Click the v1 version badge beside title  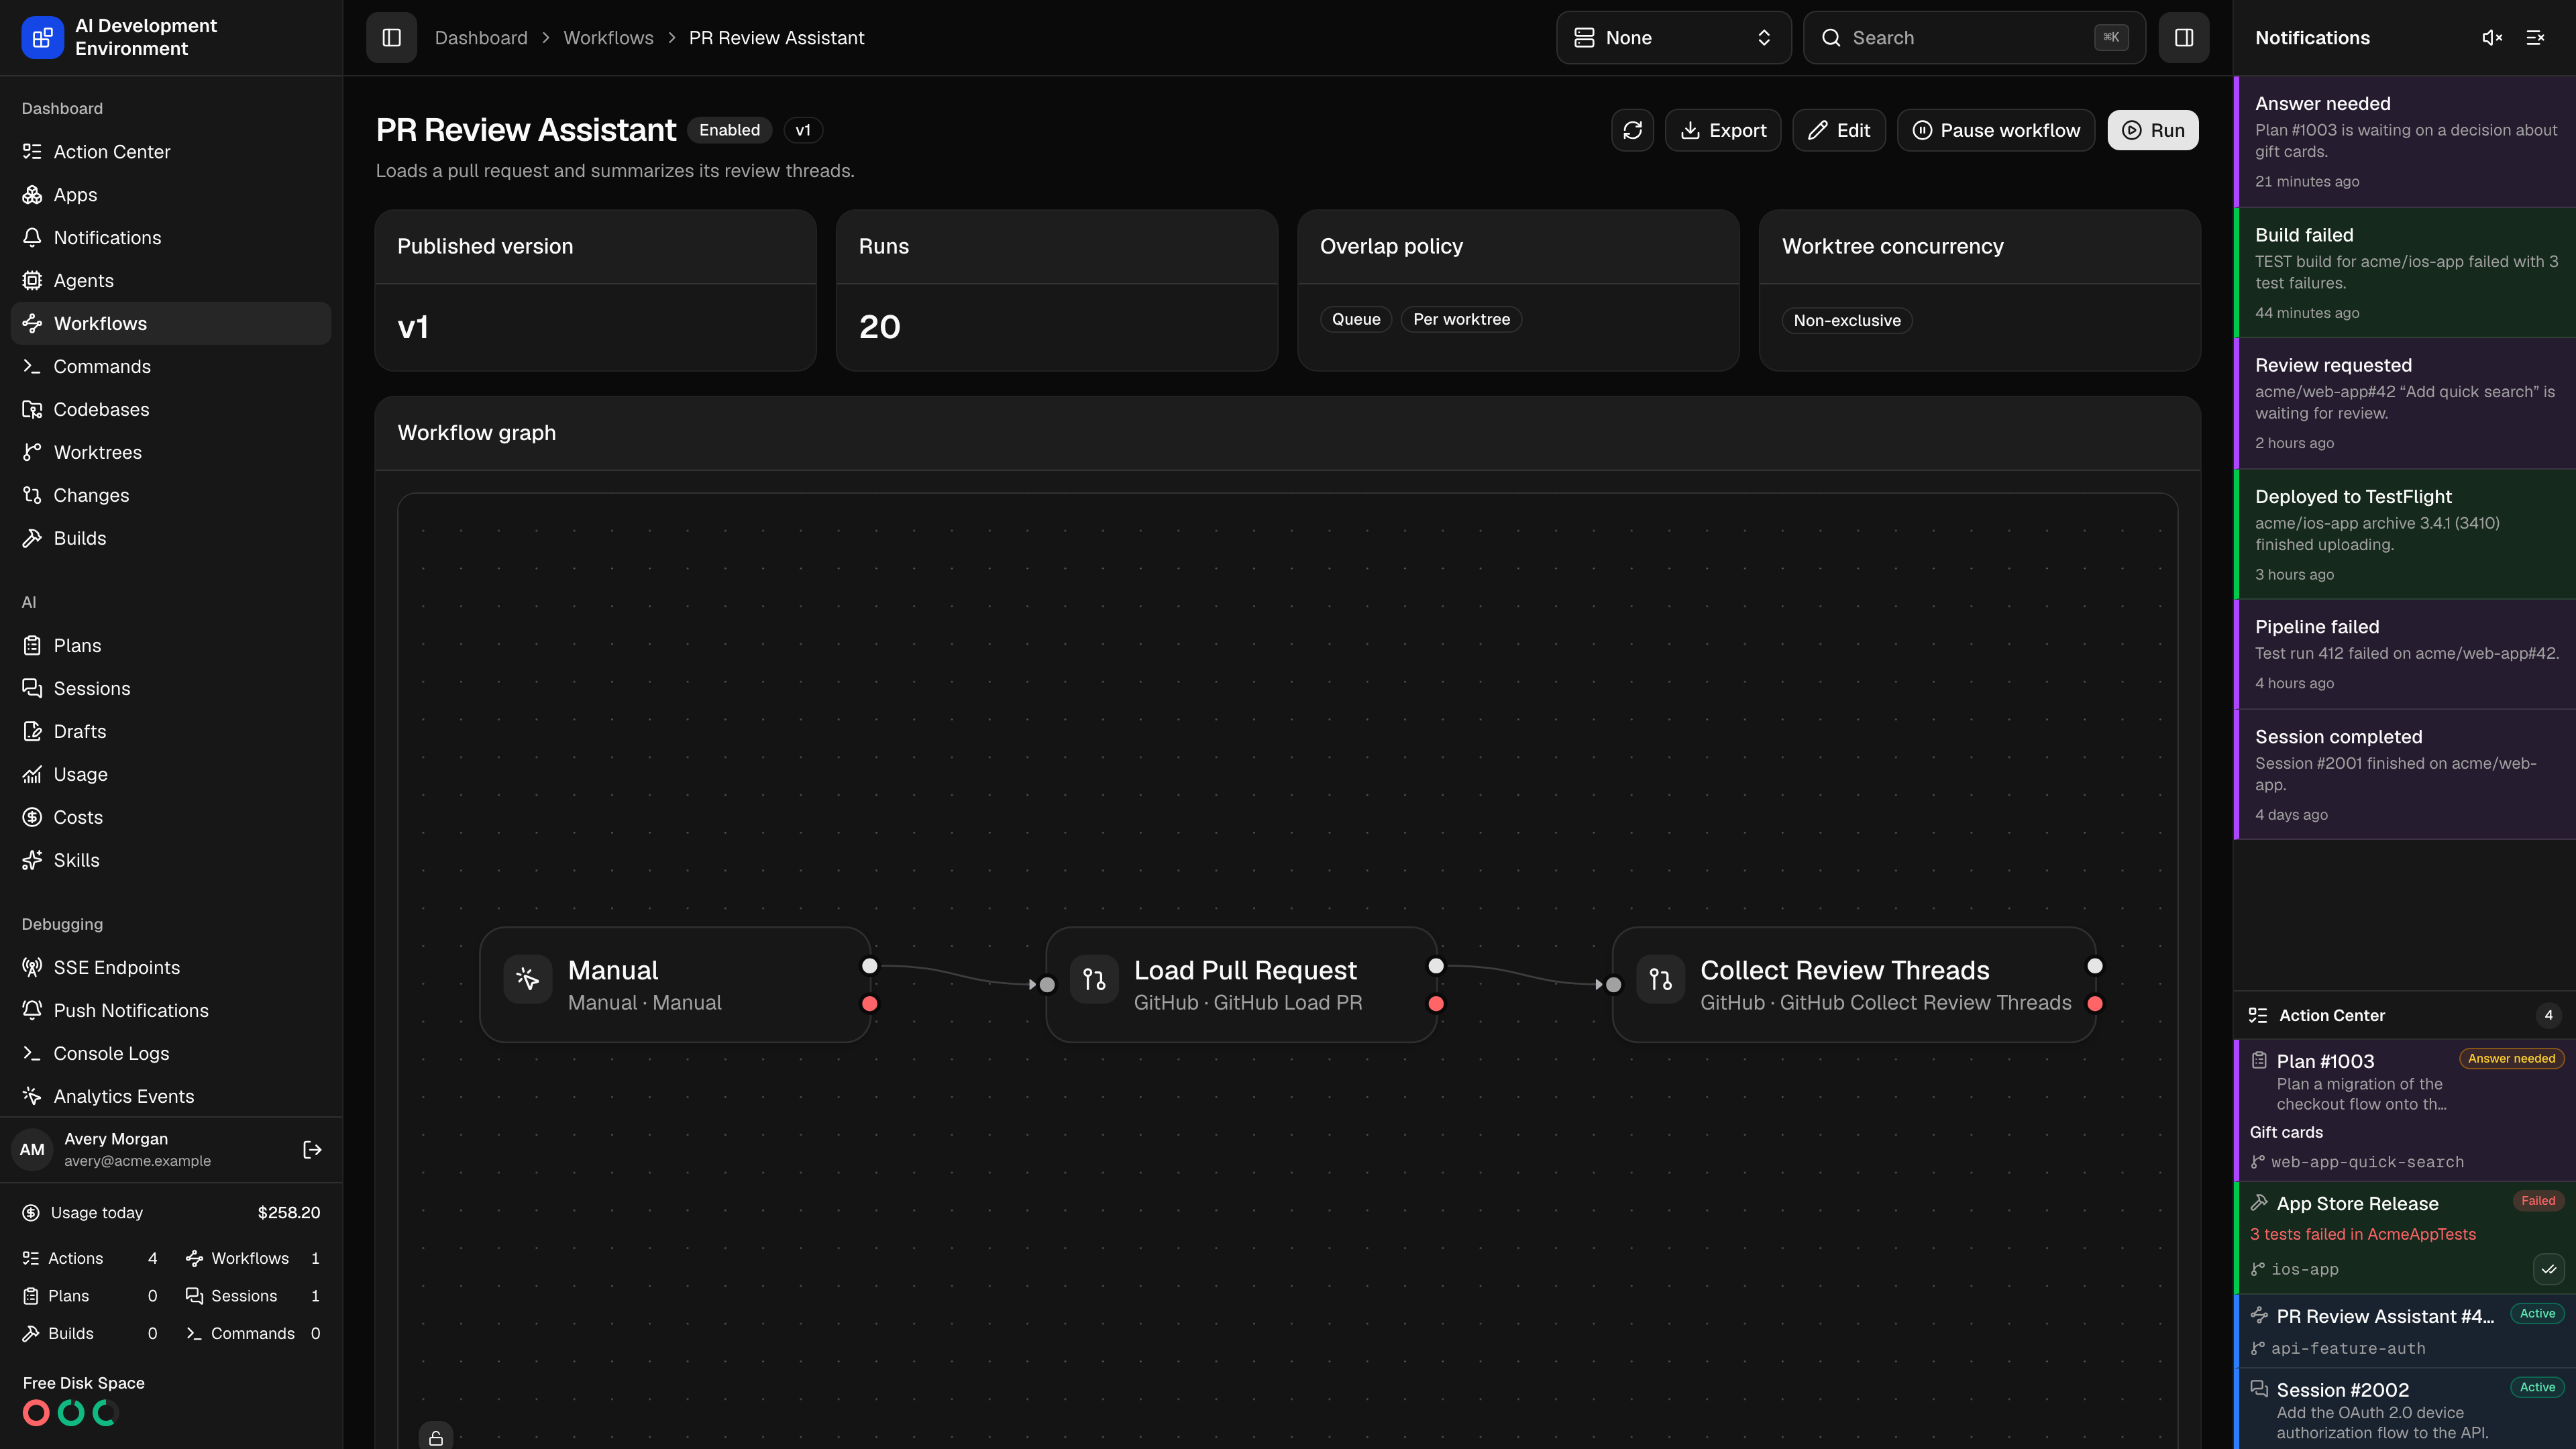pos(802,130)
